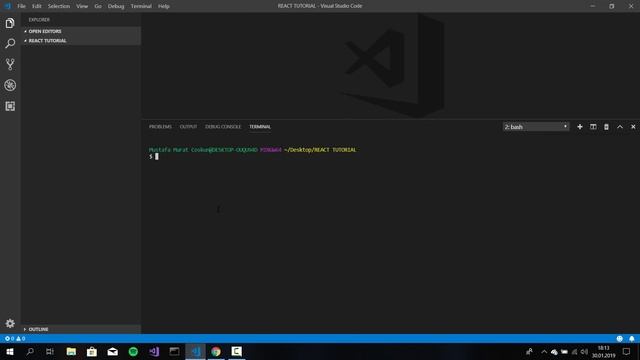Click the EXPLORER panel title
This screenshot has width=640, height=360.
39,20
